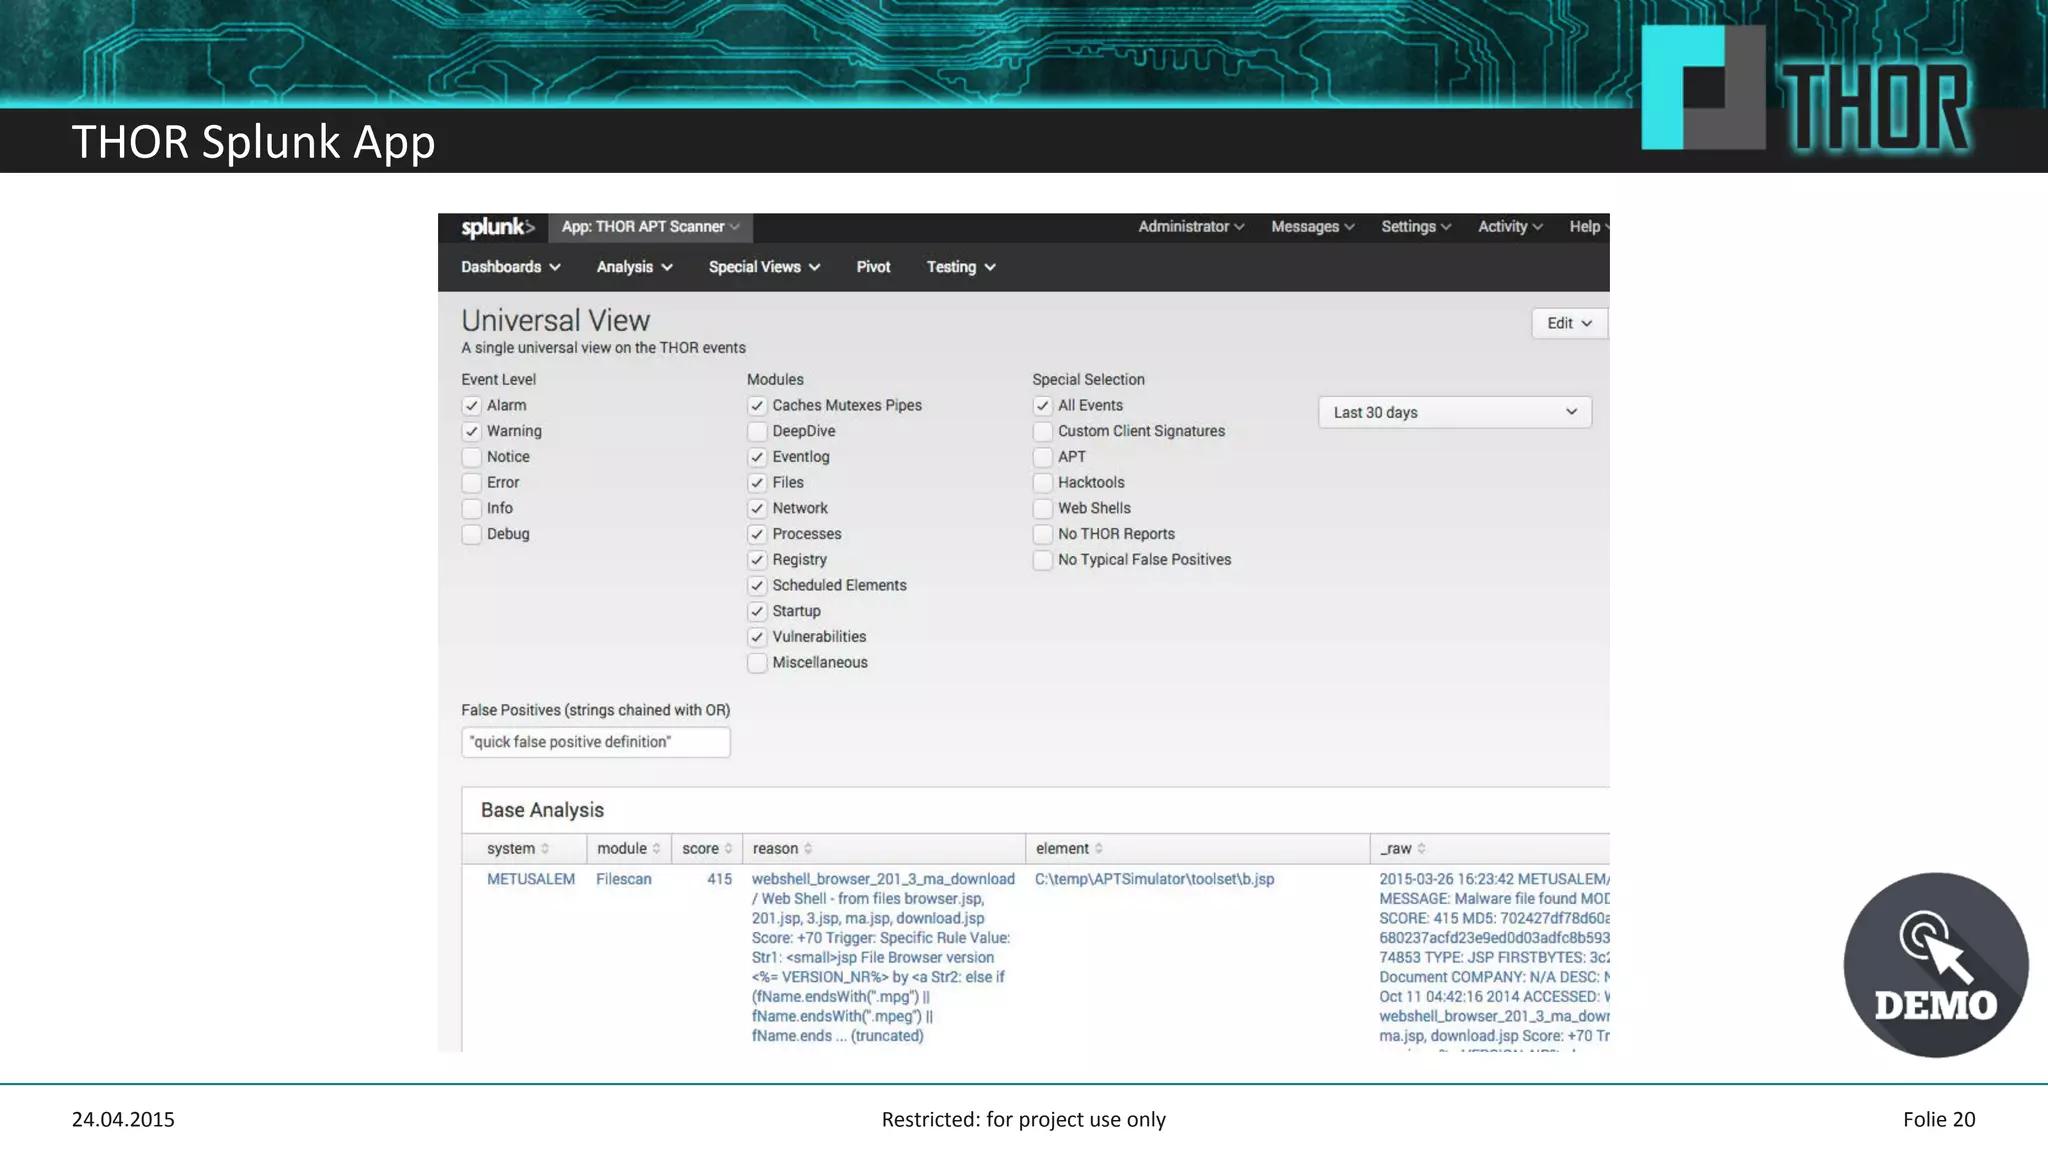Open the Testing menu
Image resolution: width=2048 pixels, height=1152 pixels.
(961, 267)
